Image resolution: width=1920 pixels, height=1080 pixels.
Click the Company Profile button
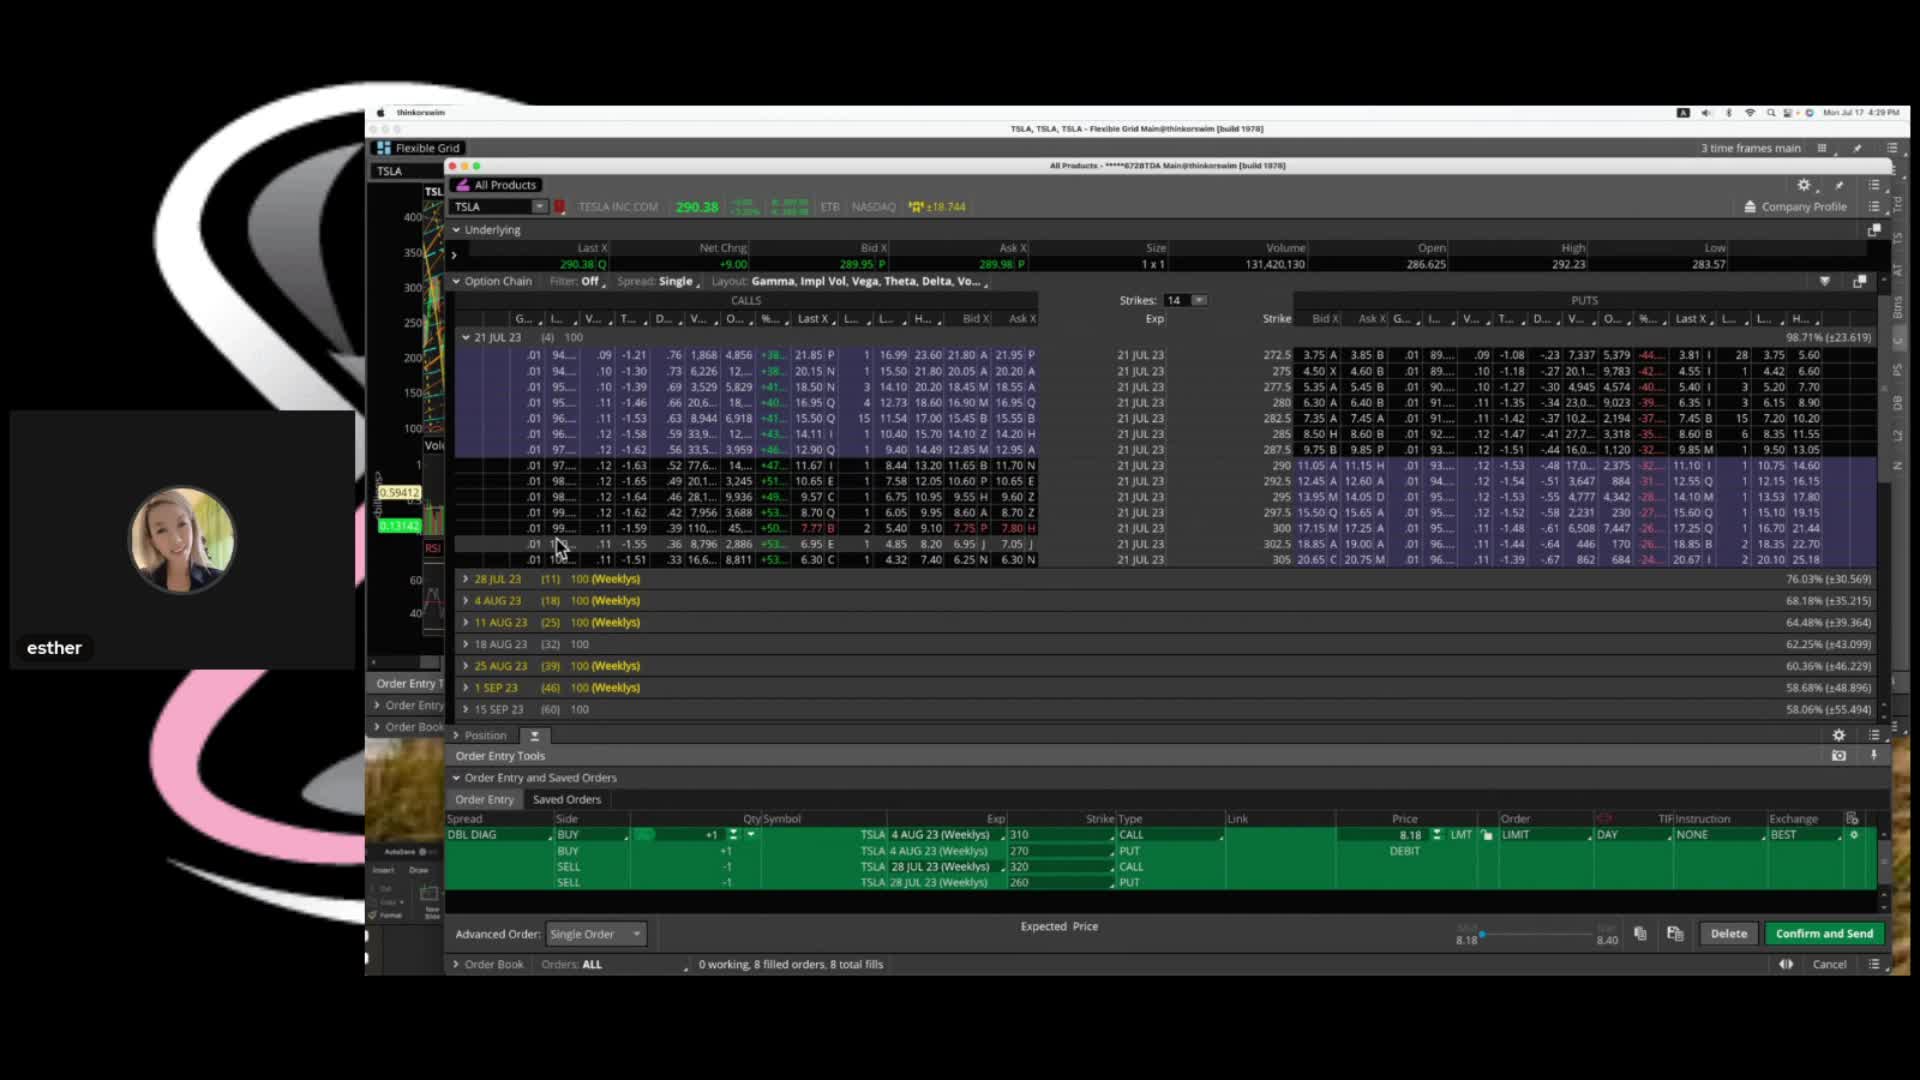(1795, 207)
